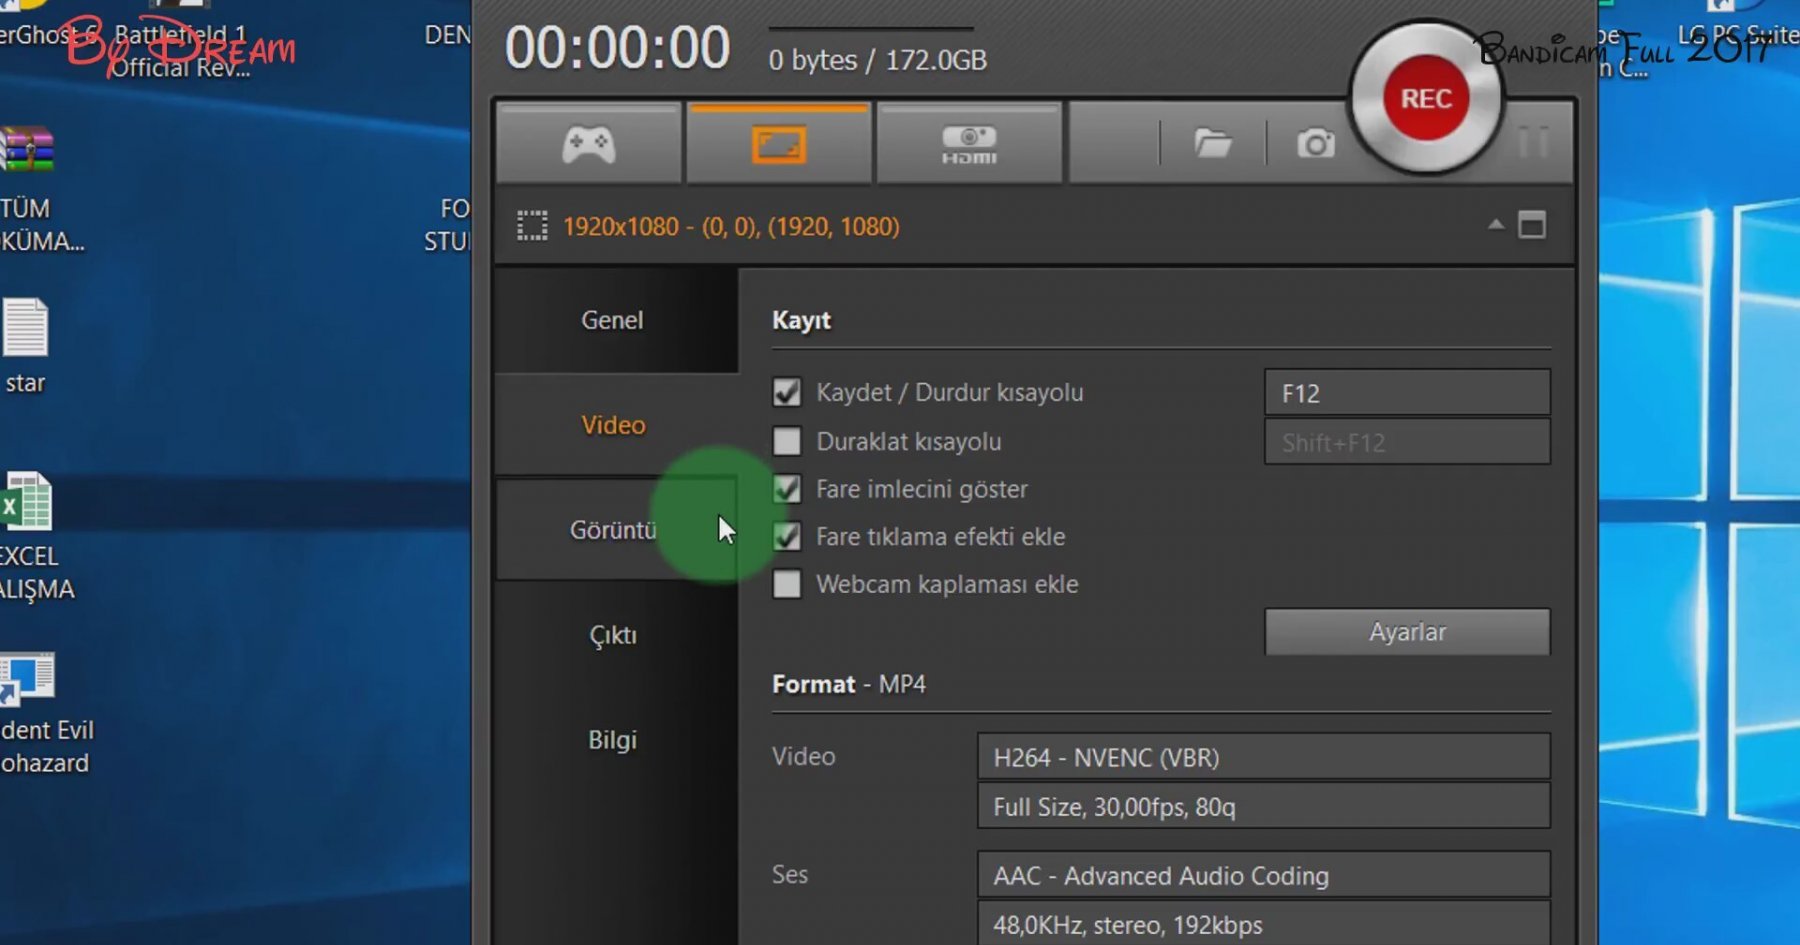Click the pause icon beside REC

pyautogui.click(x=1533, y=142)
